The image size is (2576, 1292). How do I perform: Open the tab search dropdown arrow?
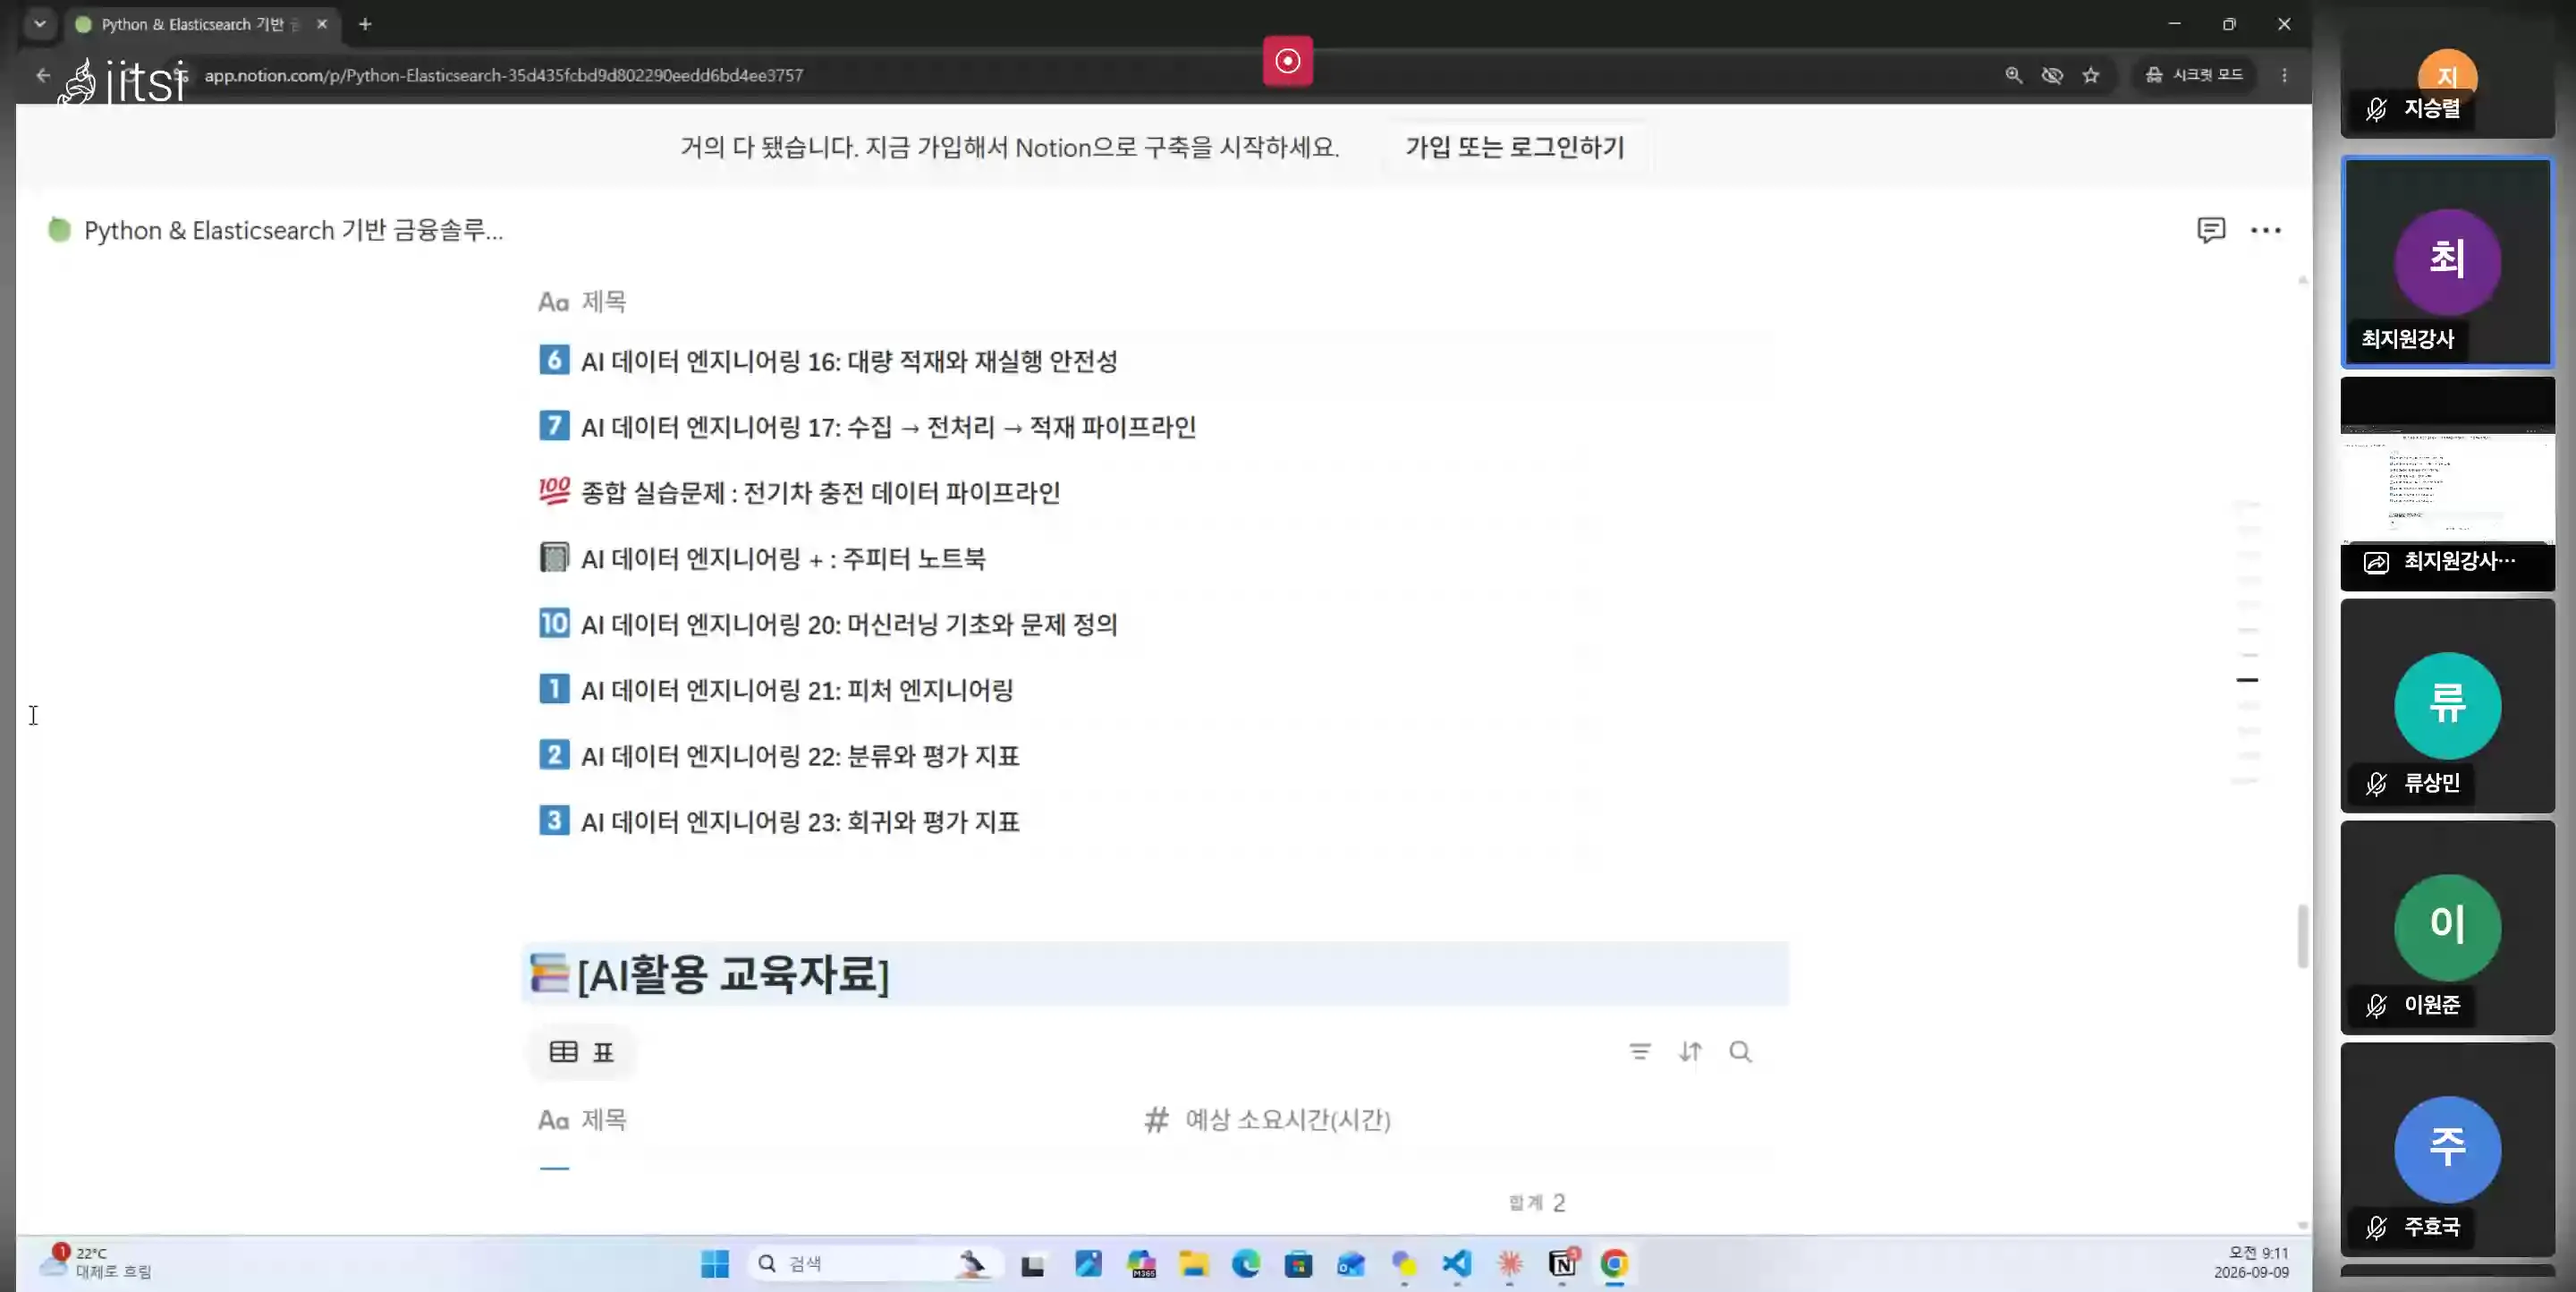click(39, 23)
